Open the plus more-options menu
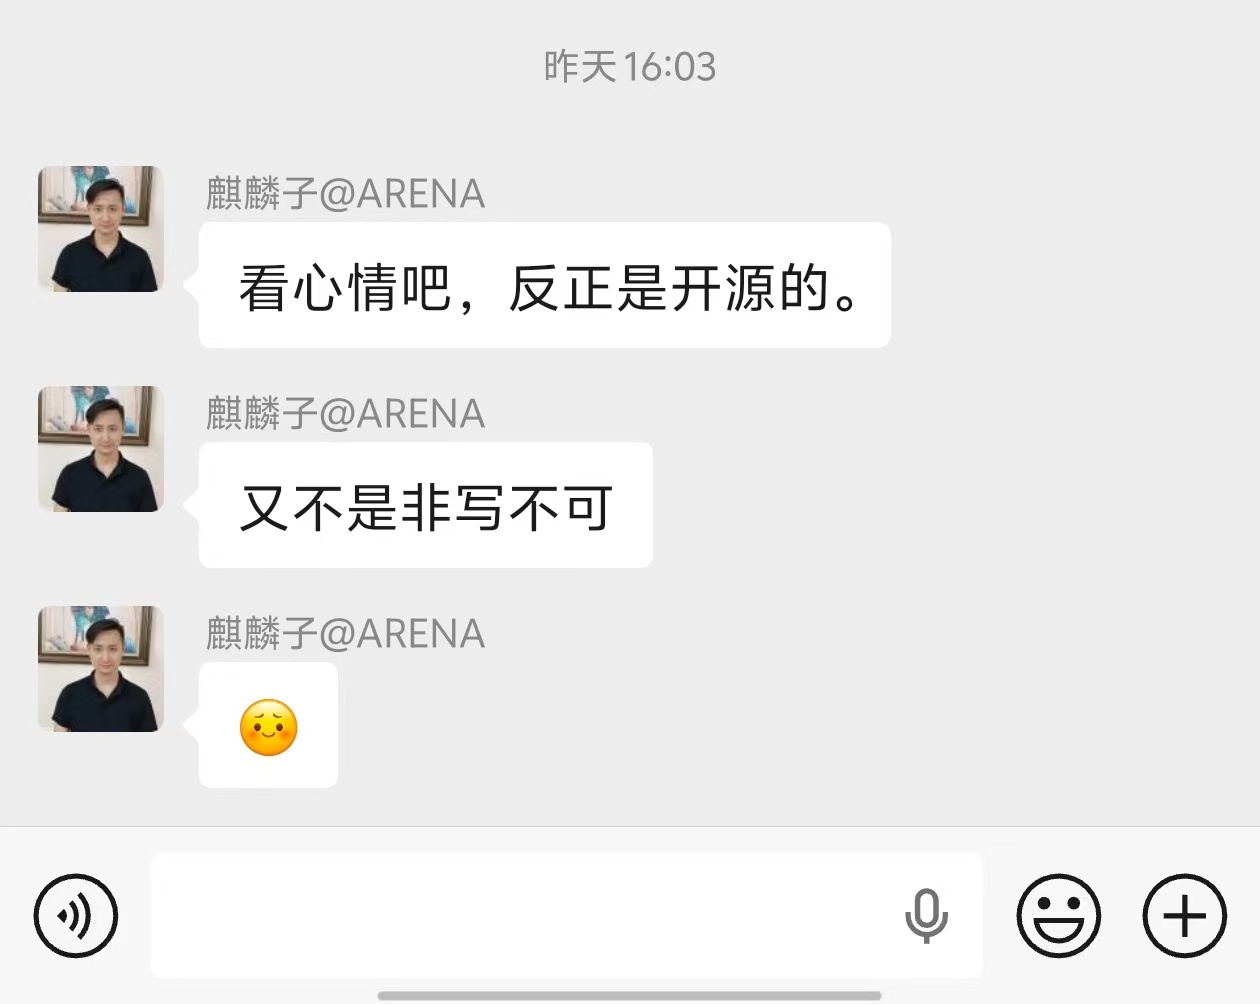The image size is (1260, 1004). pos(1185,915)
